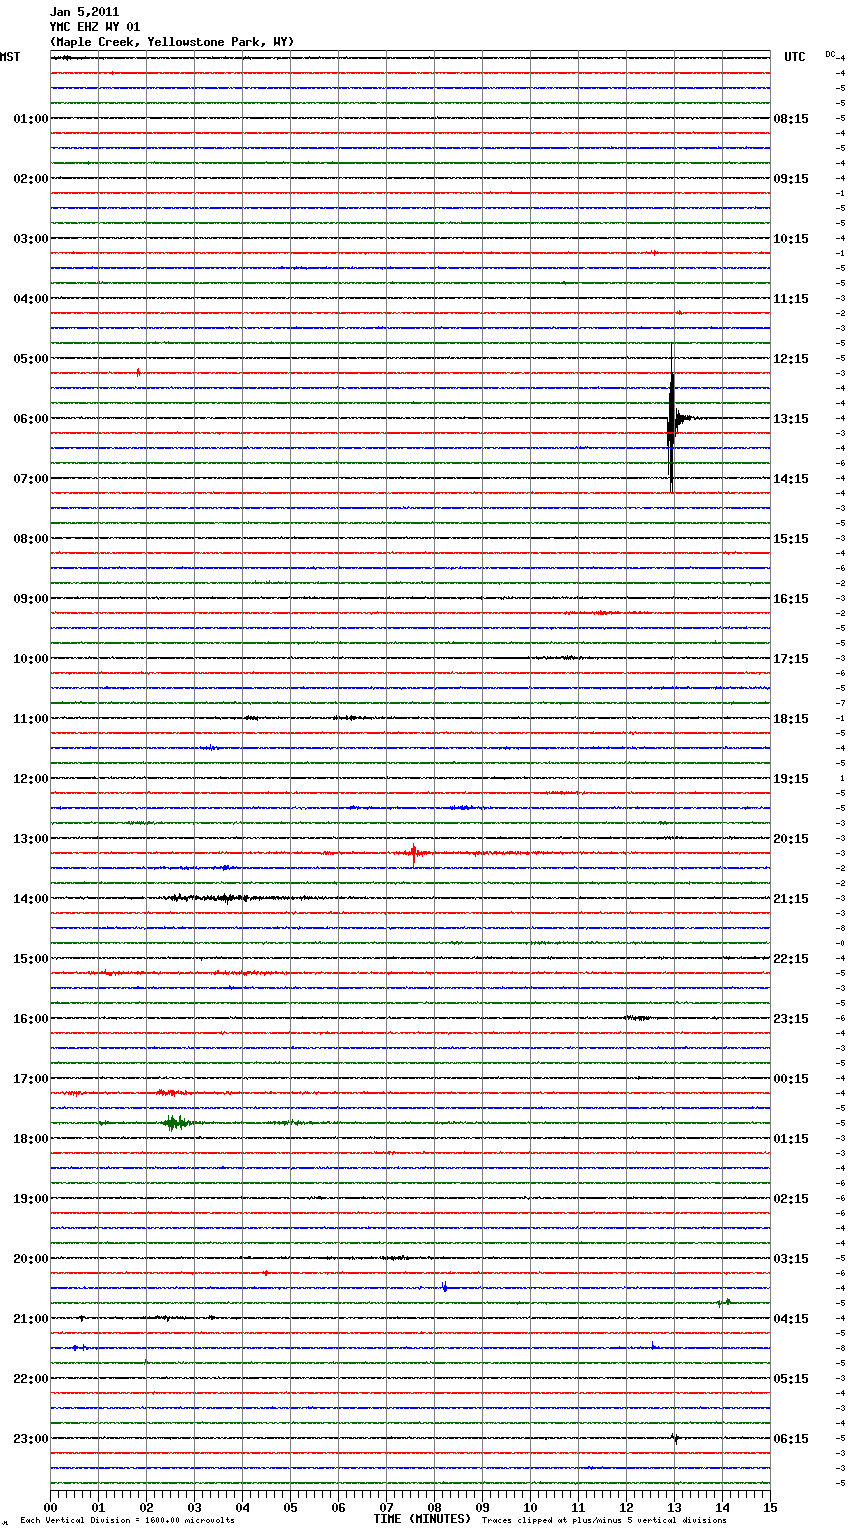The image size is (850, 1534).
Task: Click the '00' minute axis tick label
Action: tap(50, 1507)
